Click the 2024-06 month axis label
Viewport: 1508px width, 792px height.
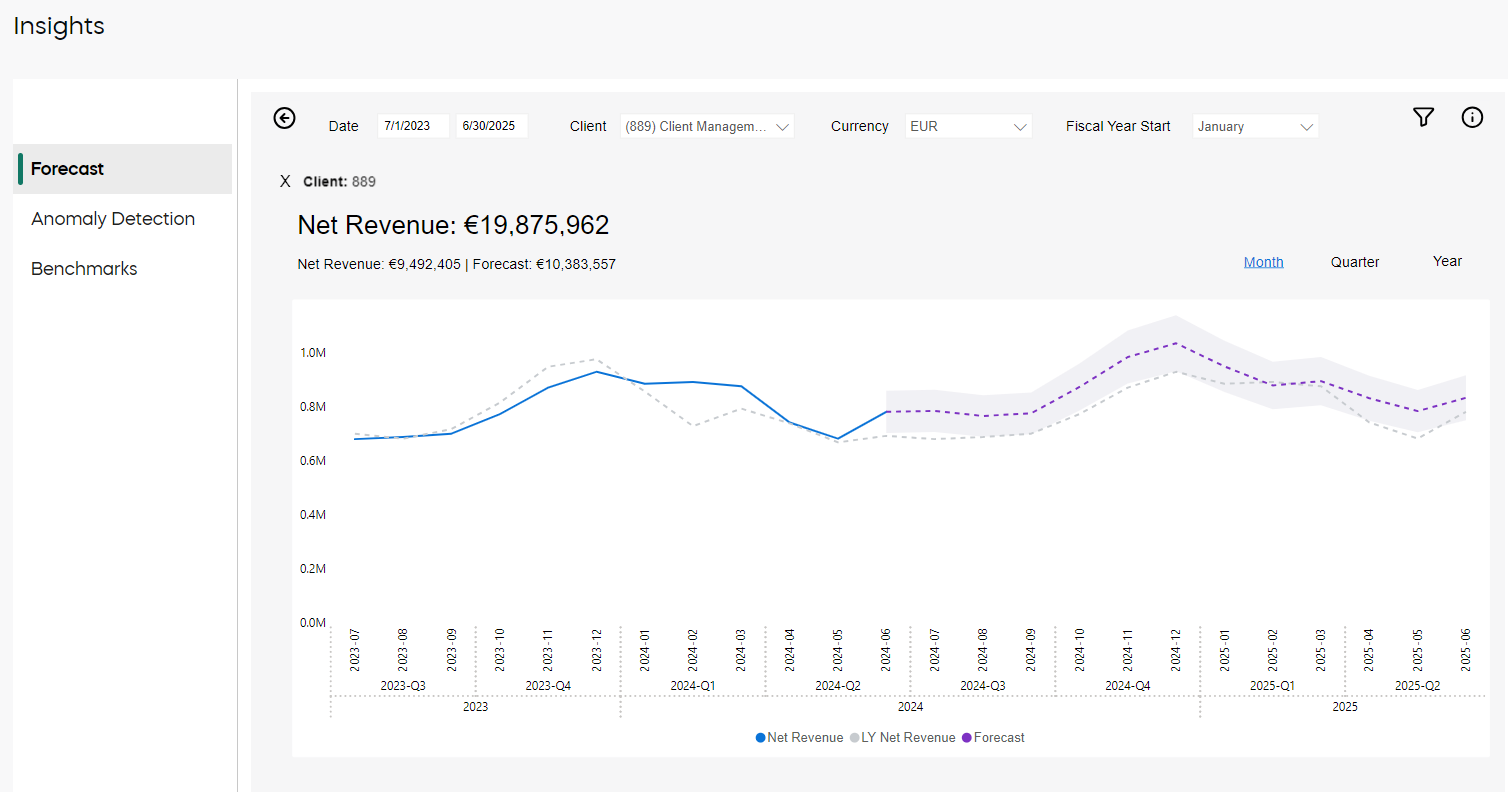887,650
